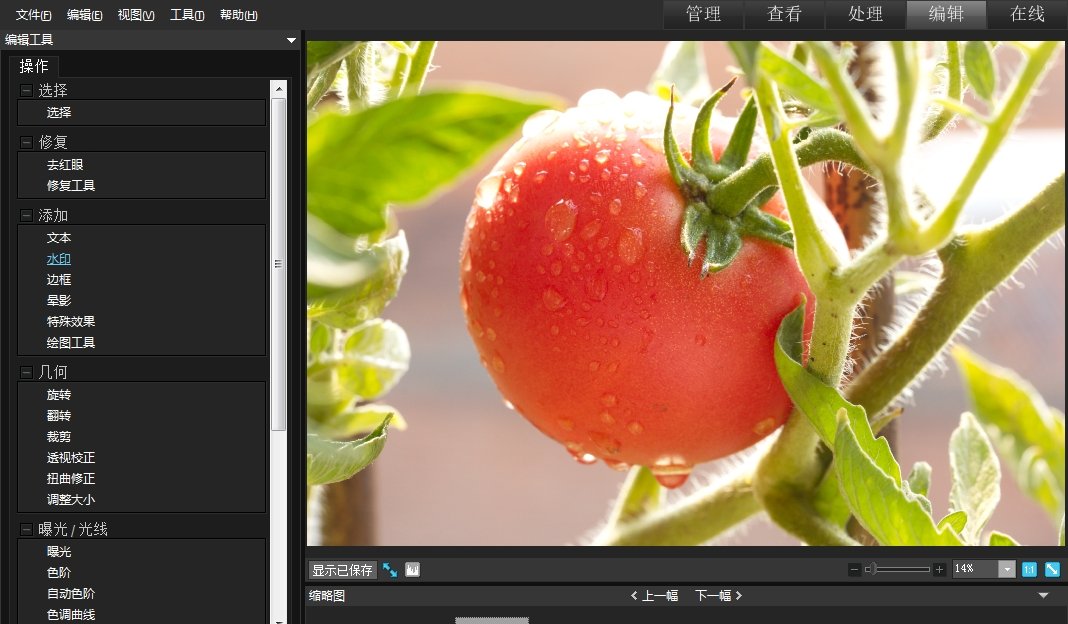Click the fit-image icon at bottom right

(1053, 569)
